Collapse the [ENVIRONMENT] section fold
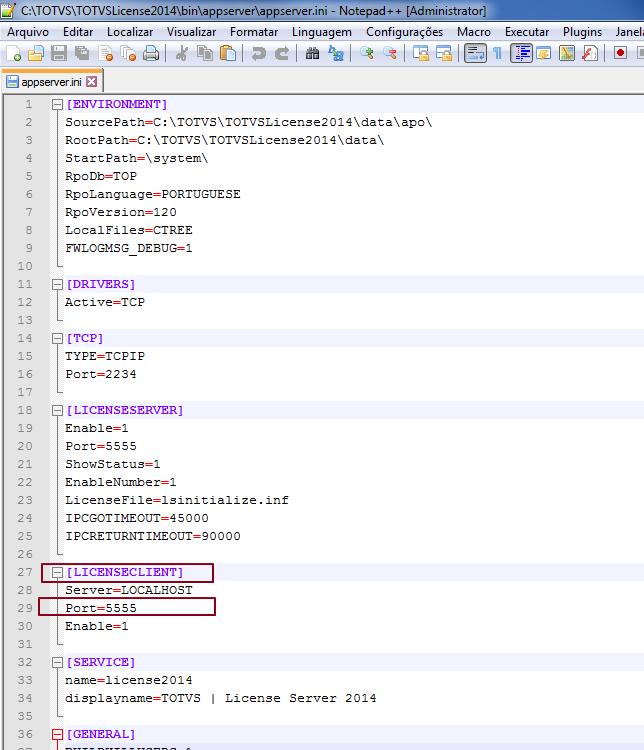 pyautogui.click(x=57, y=104)
